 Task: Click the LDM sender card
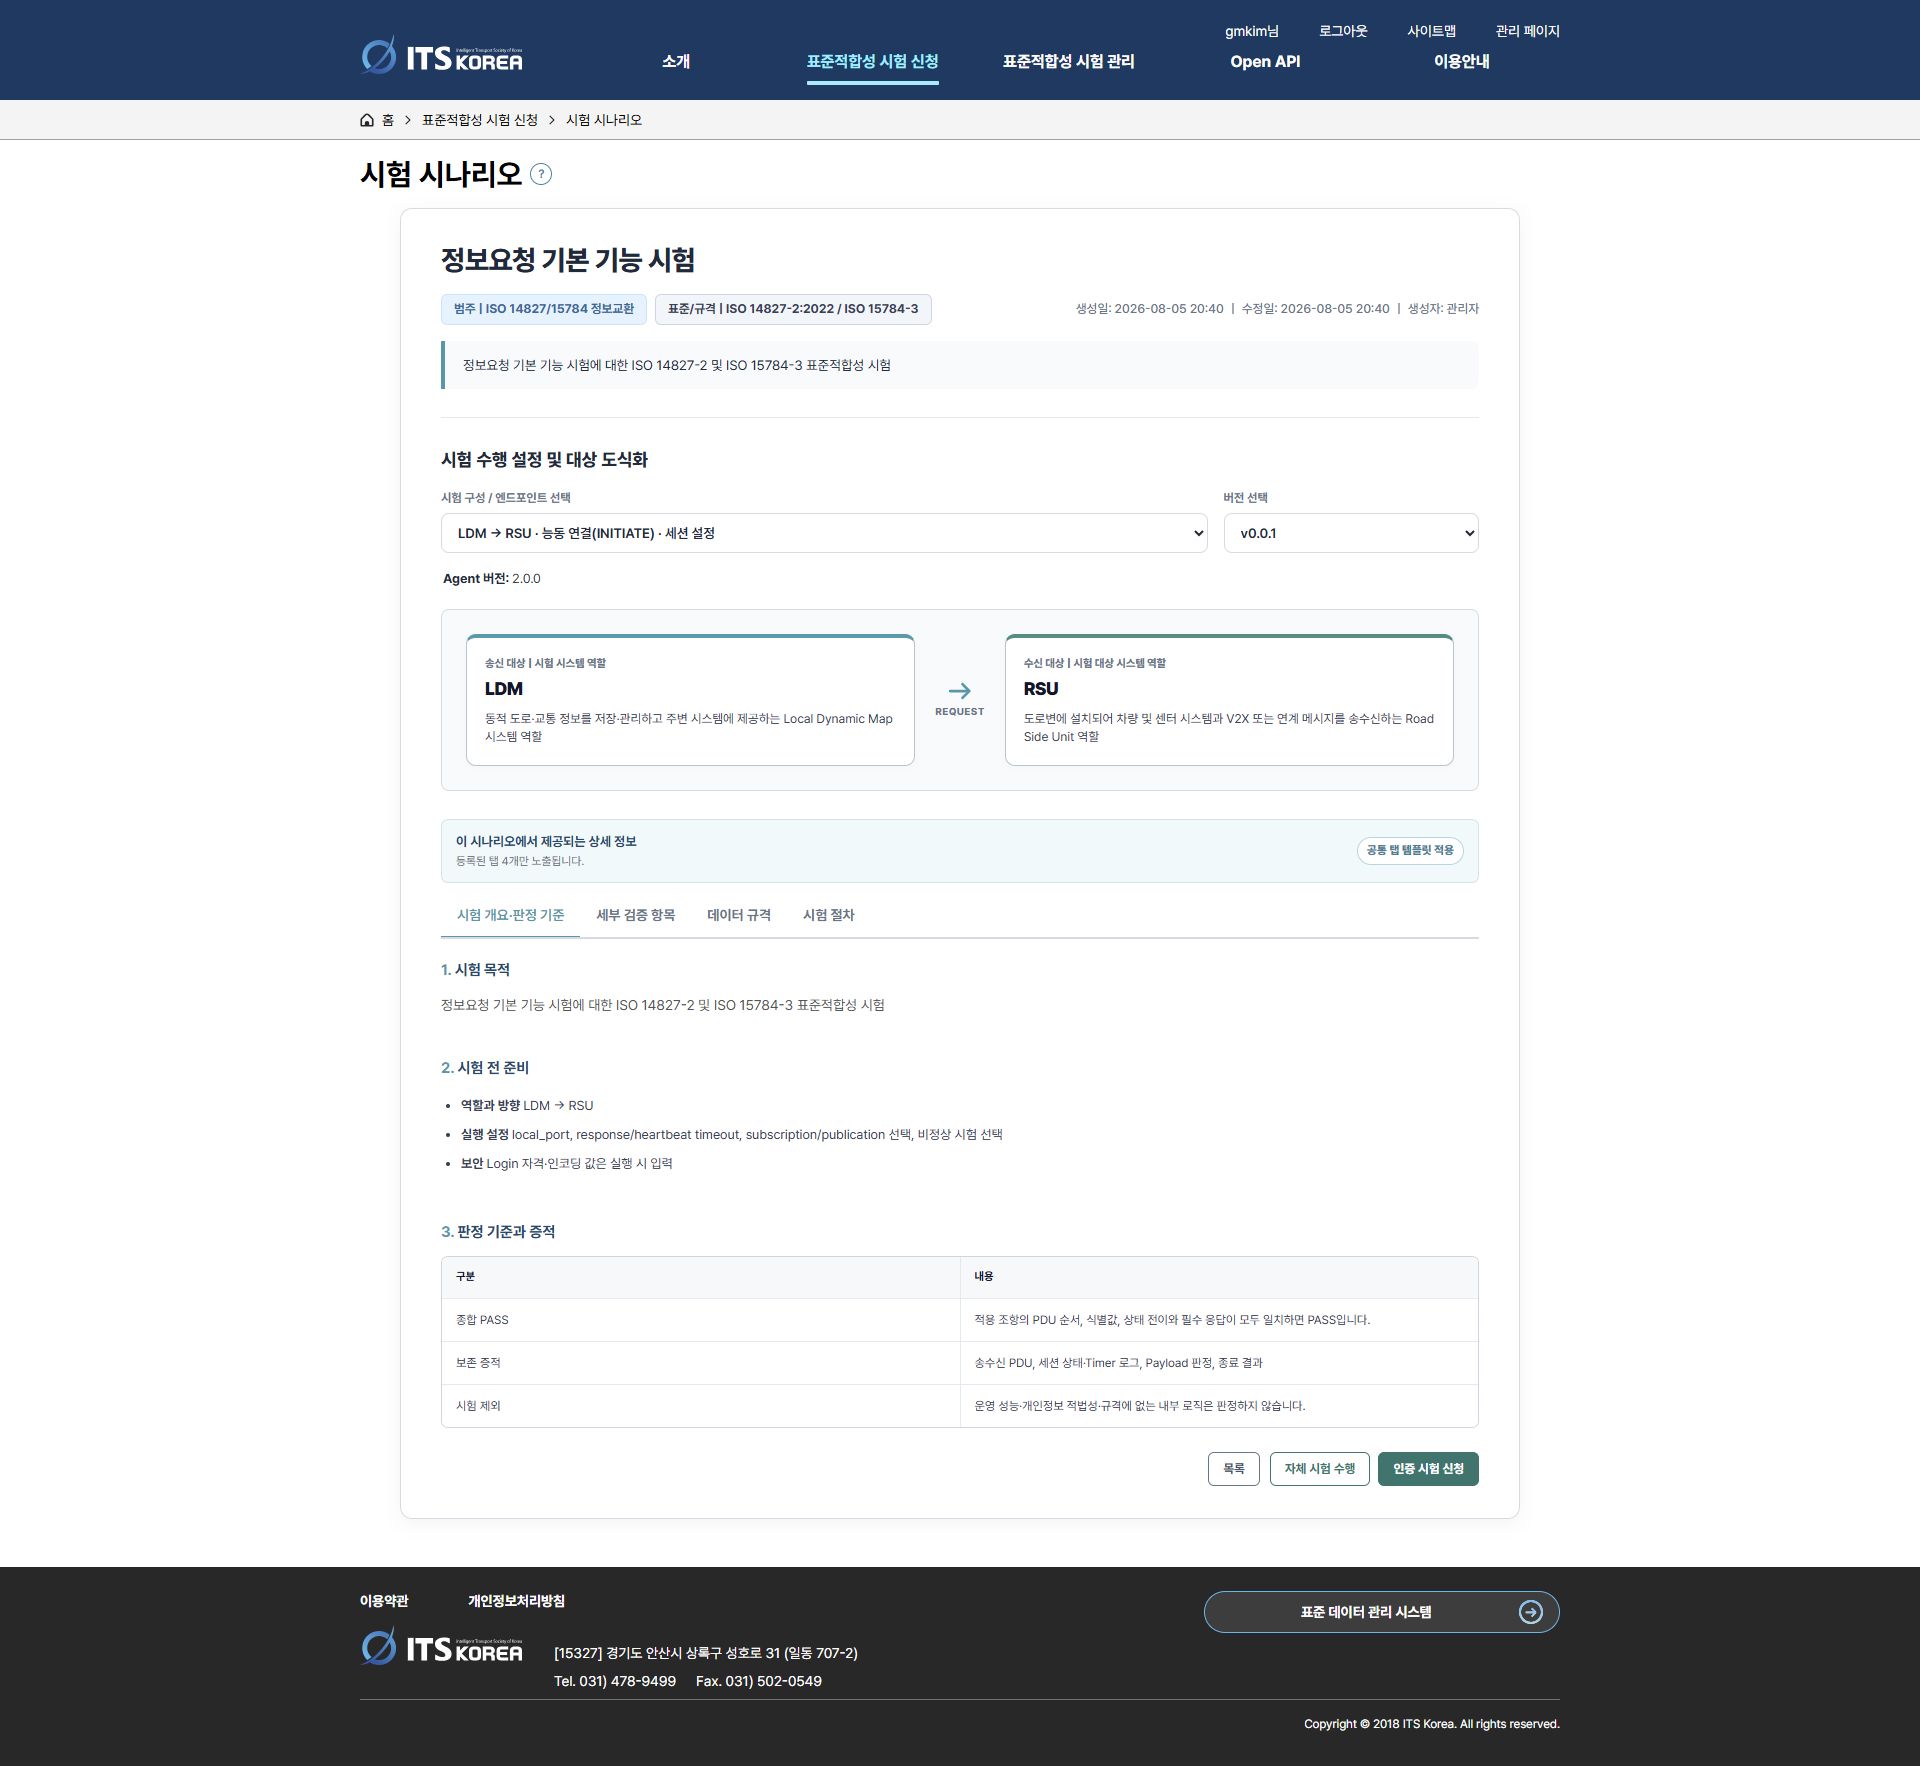[x=690, y=700]
